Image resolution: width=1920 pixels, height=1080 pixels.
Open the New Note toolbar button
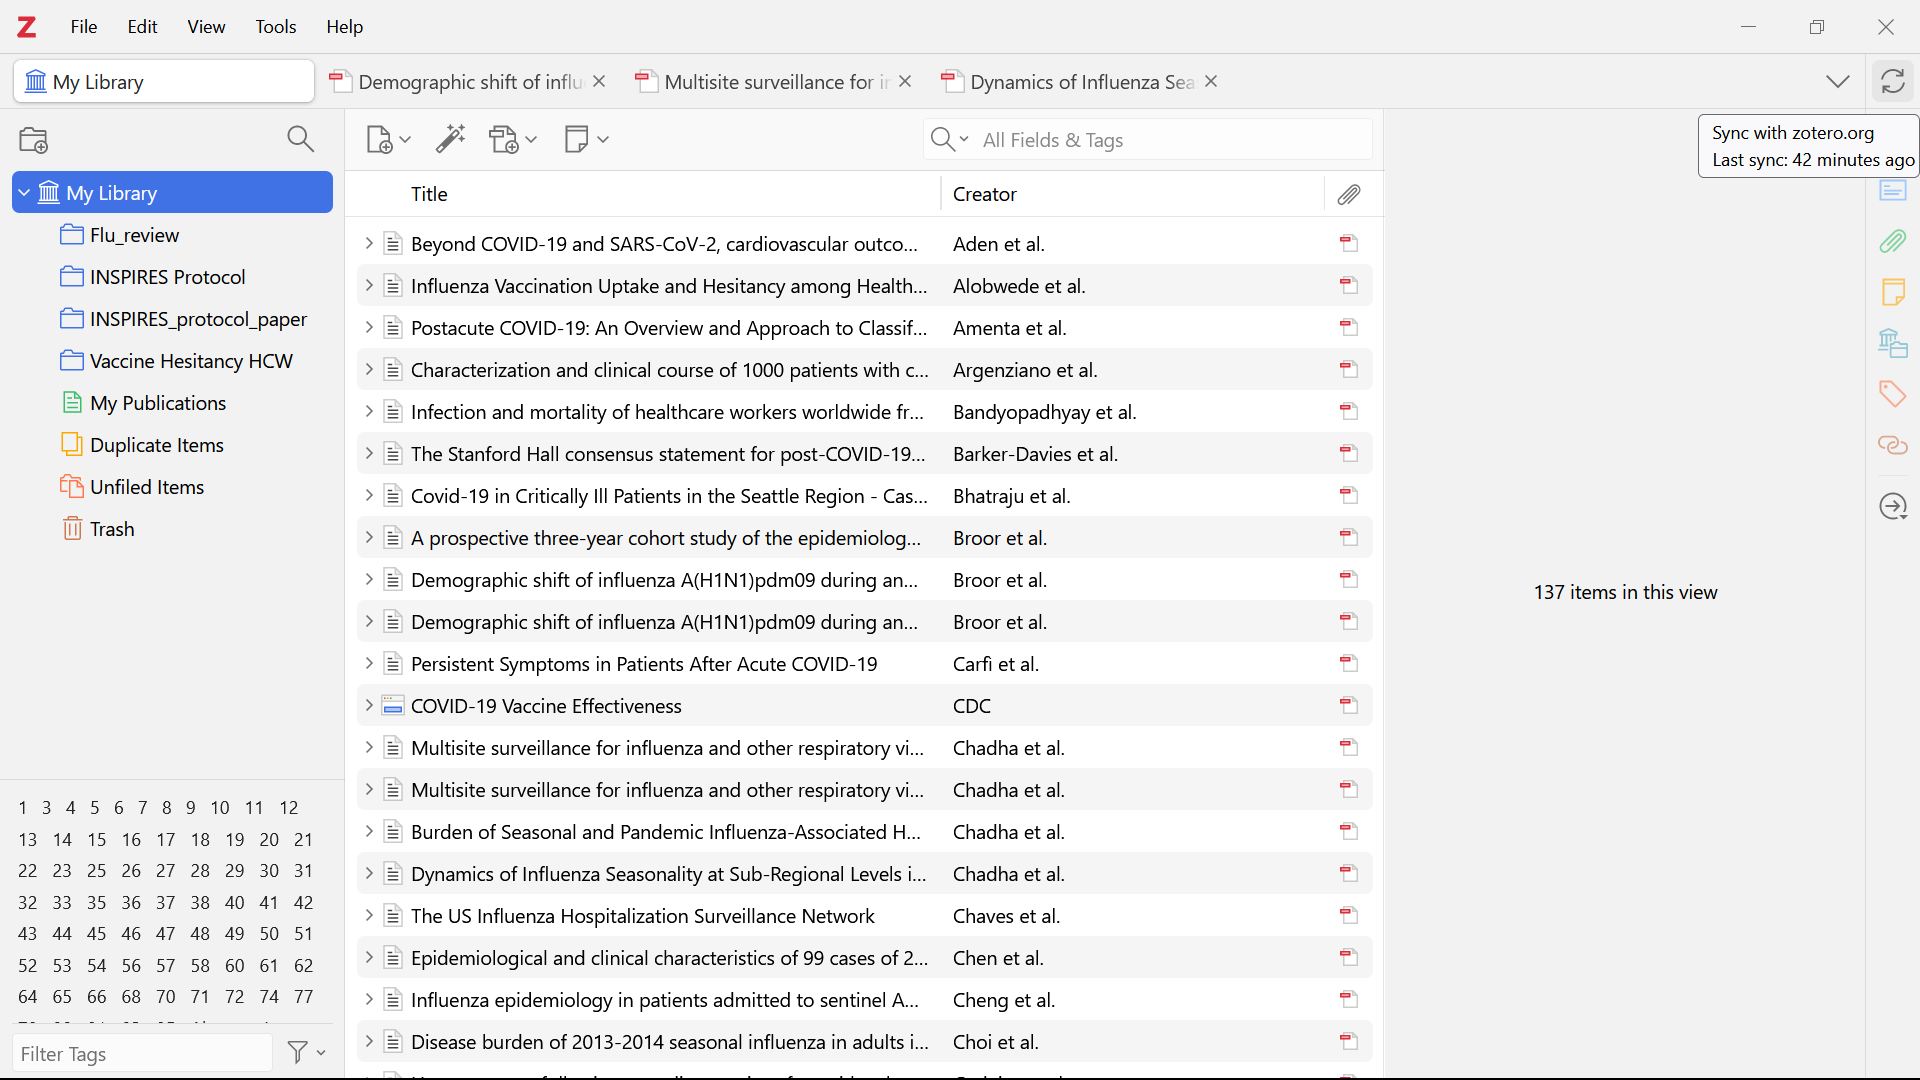pyautogui.click(x=586, y=140)
